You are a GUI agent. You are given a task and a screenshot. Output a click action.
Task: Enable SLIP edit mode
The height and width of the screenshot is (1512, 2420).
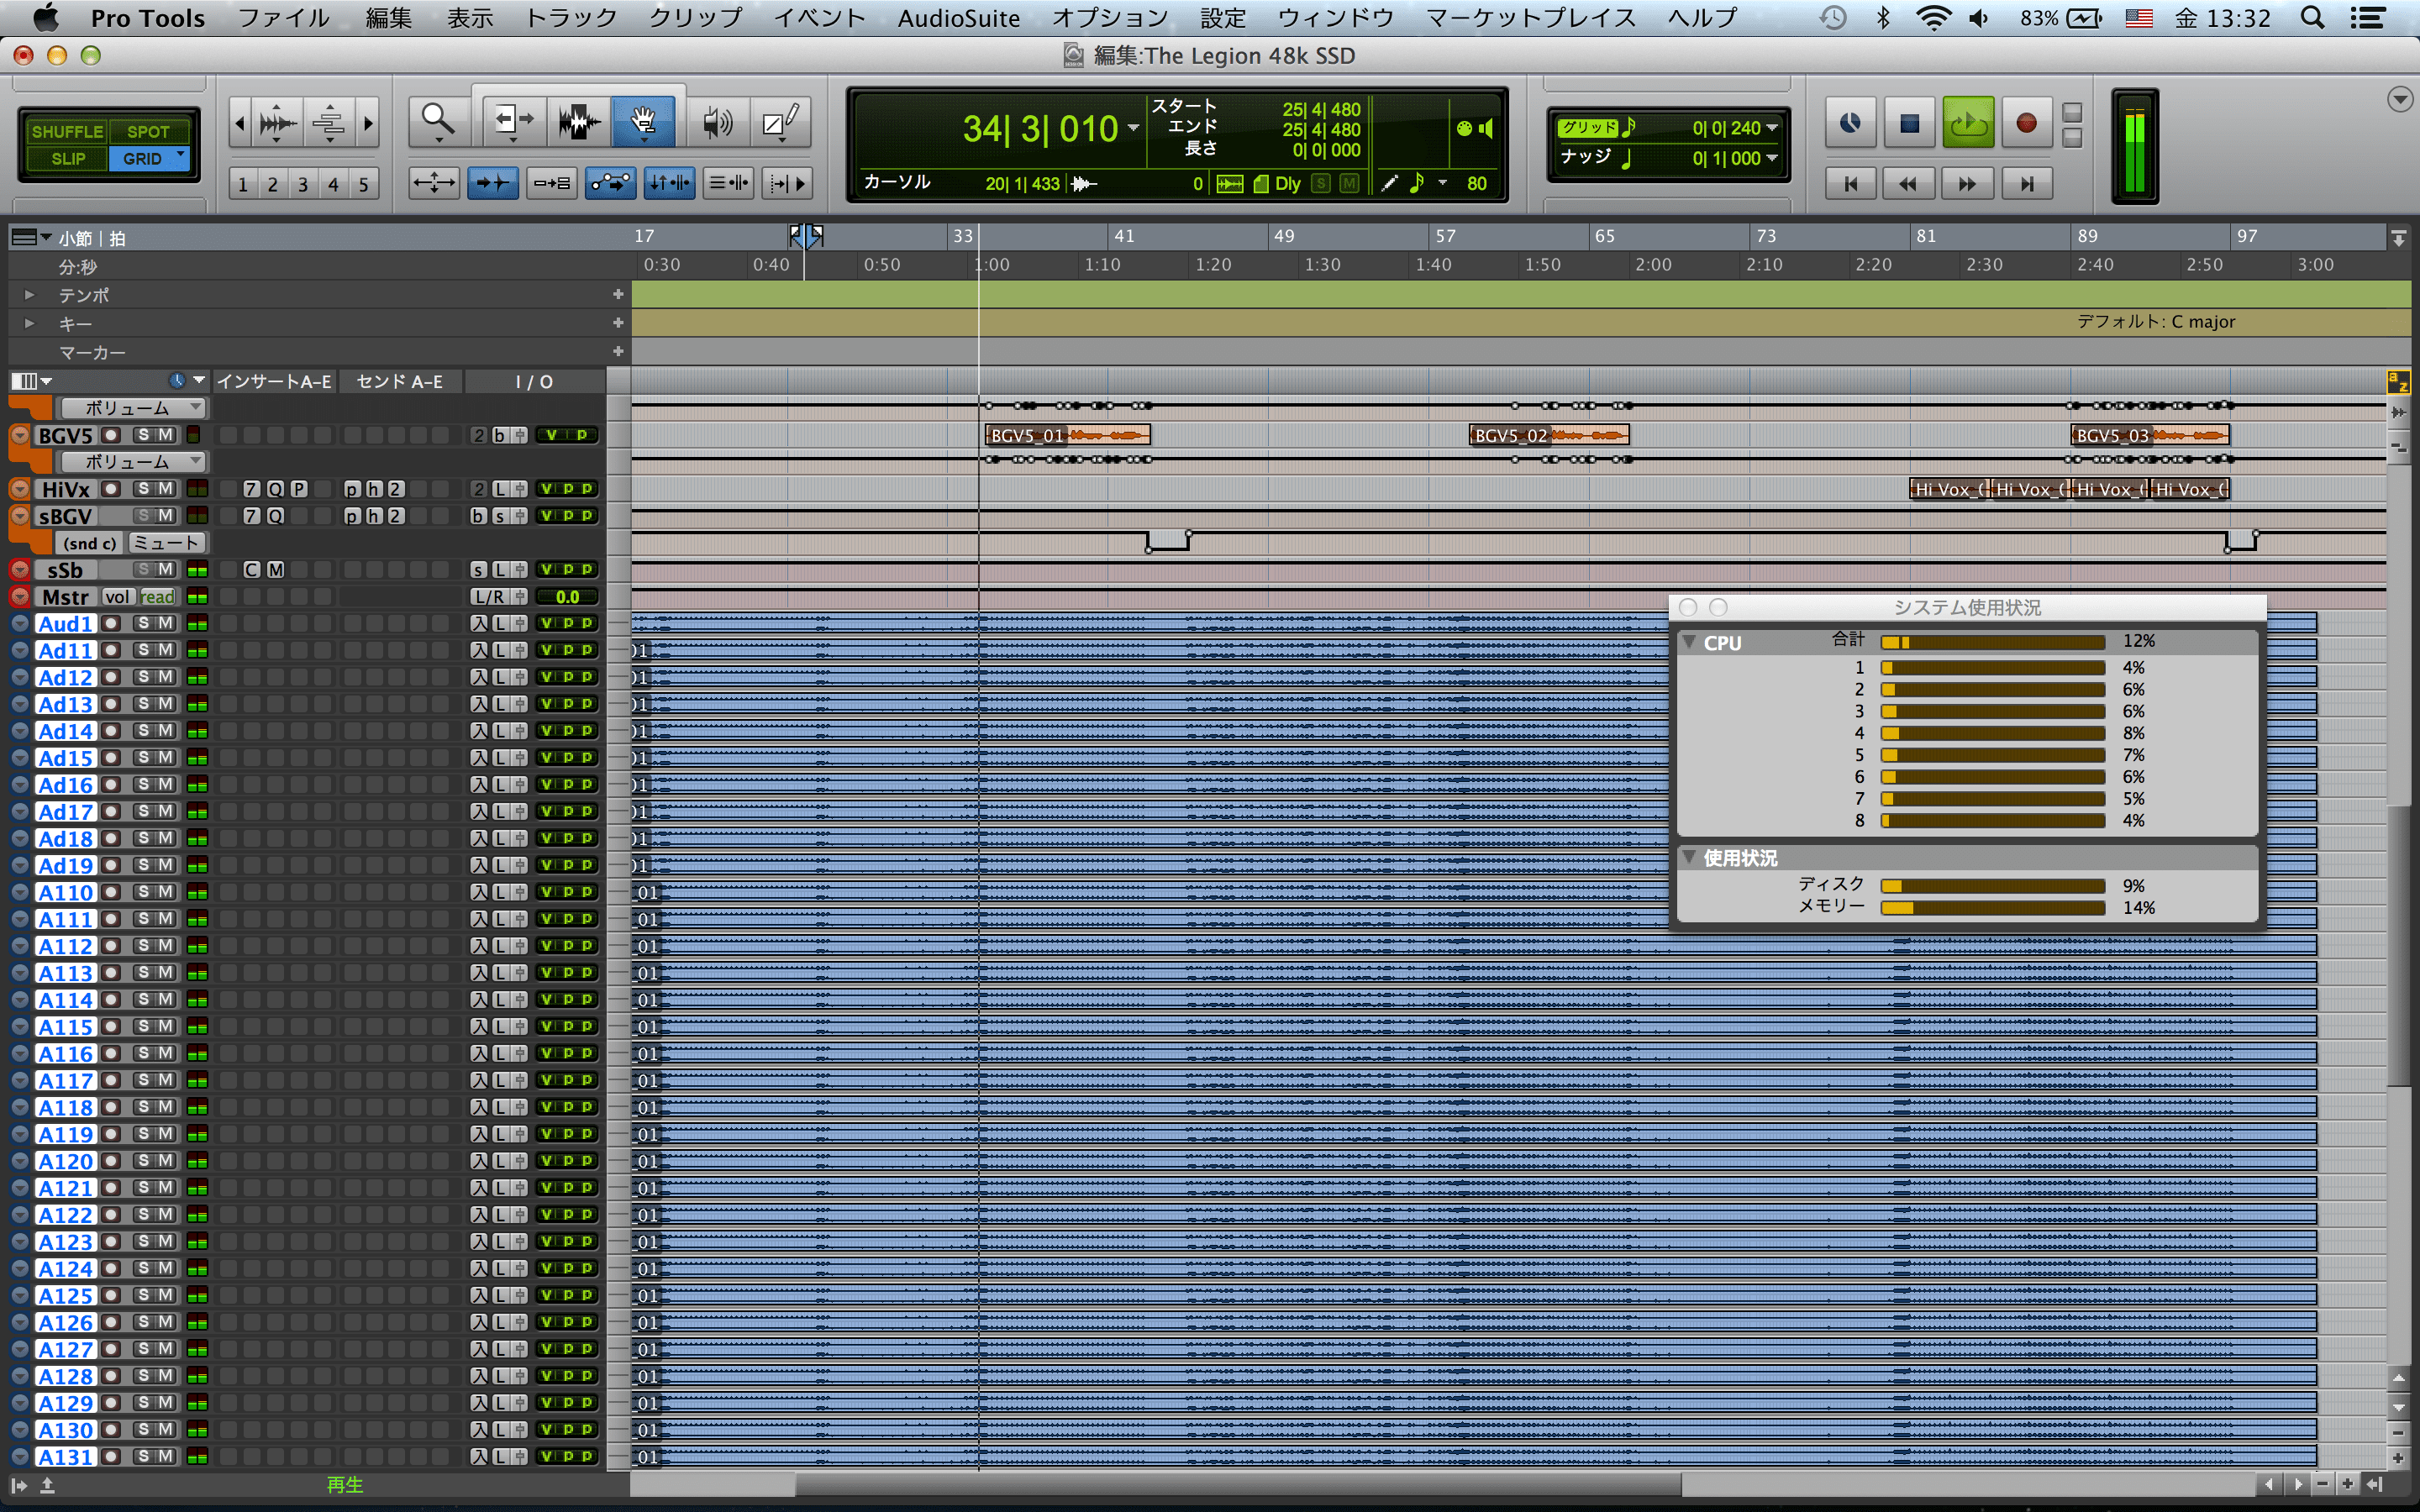67,158
